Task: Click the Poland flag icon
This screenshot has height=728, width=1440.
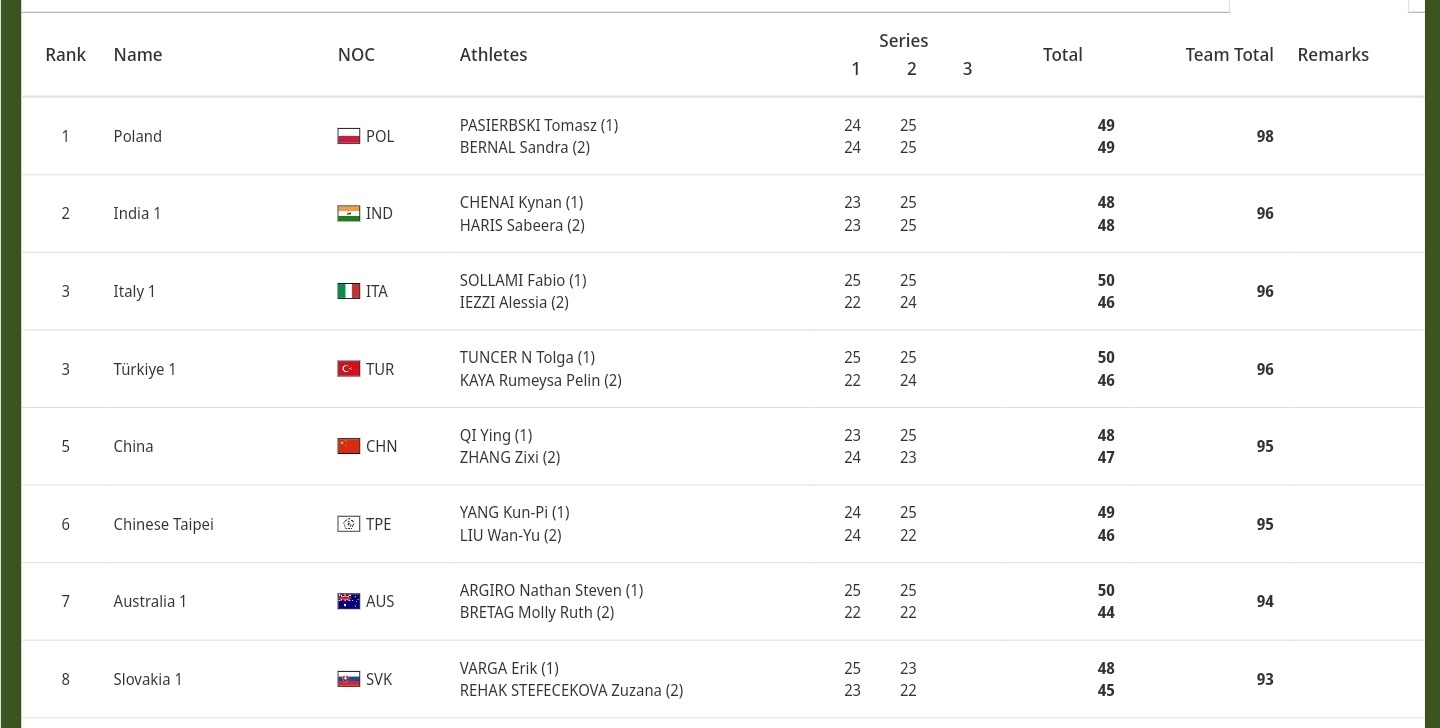Action: point(348,136)
